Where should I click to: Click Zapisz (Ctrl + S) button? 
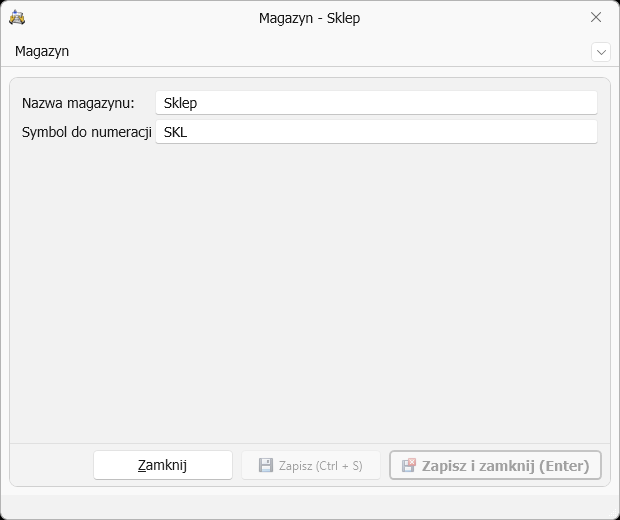coord(311,465)
